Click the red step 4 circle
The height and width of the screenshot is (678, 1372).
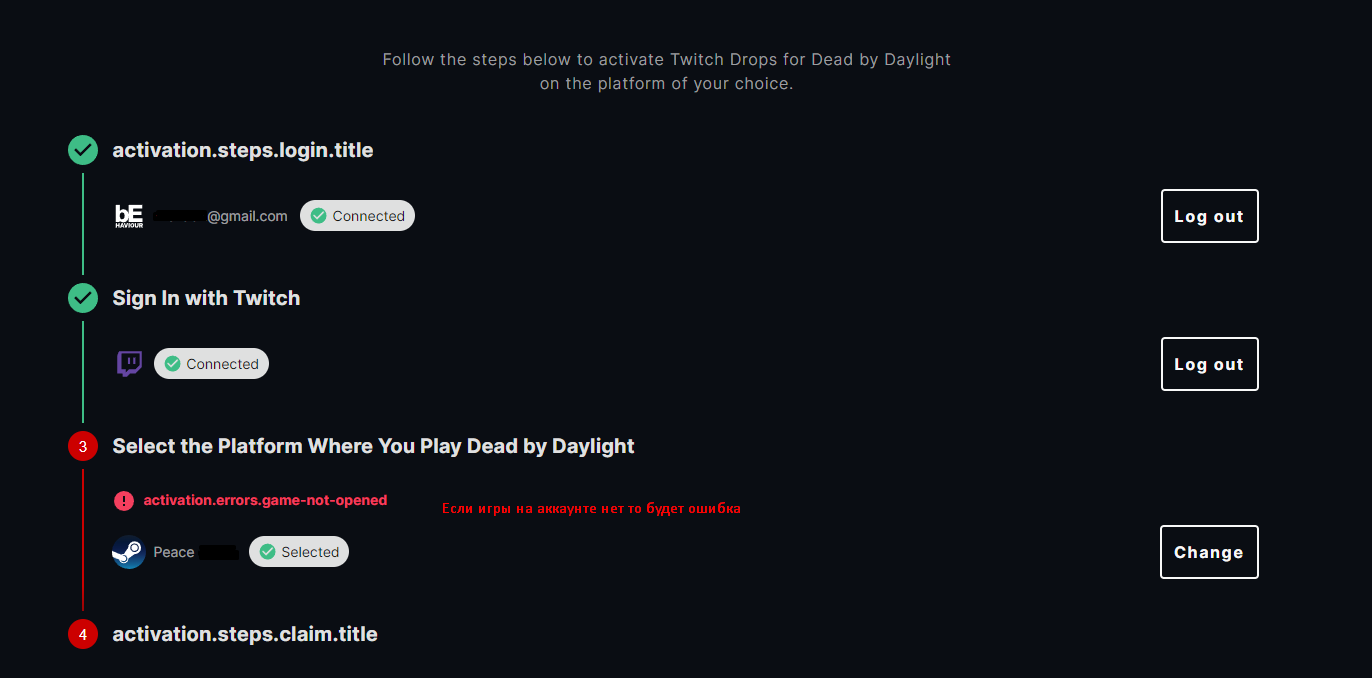(x=83, y=634)
